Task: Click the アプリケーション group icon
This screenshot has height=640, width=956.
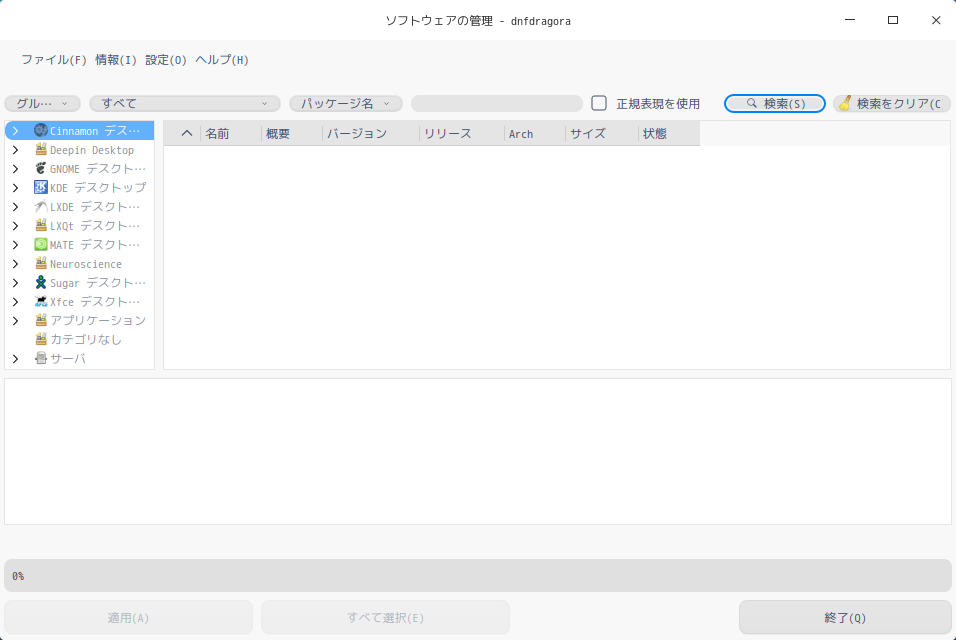Action: (x=41, y=320)
